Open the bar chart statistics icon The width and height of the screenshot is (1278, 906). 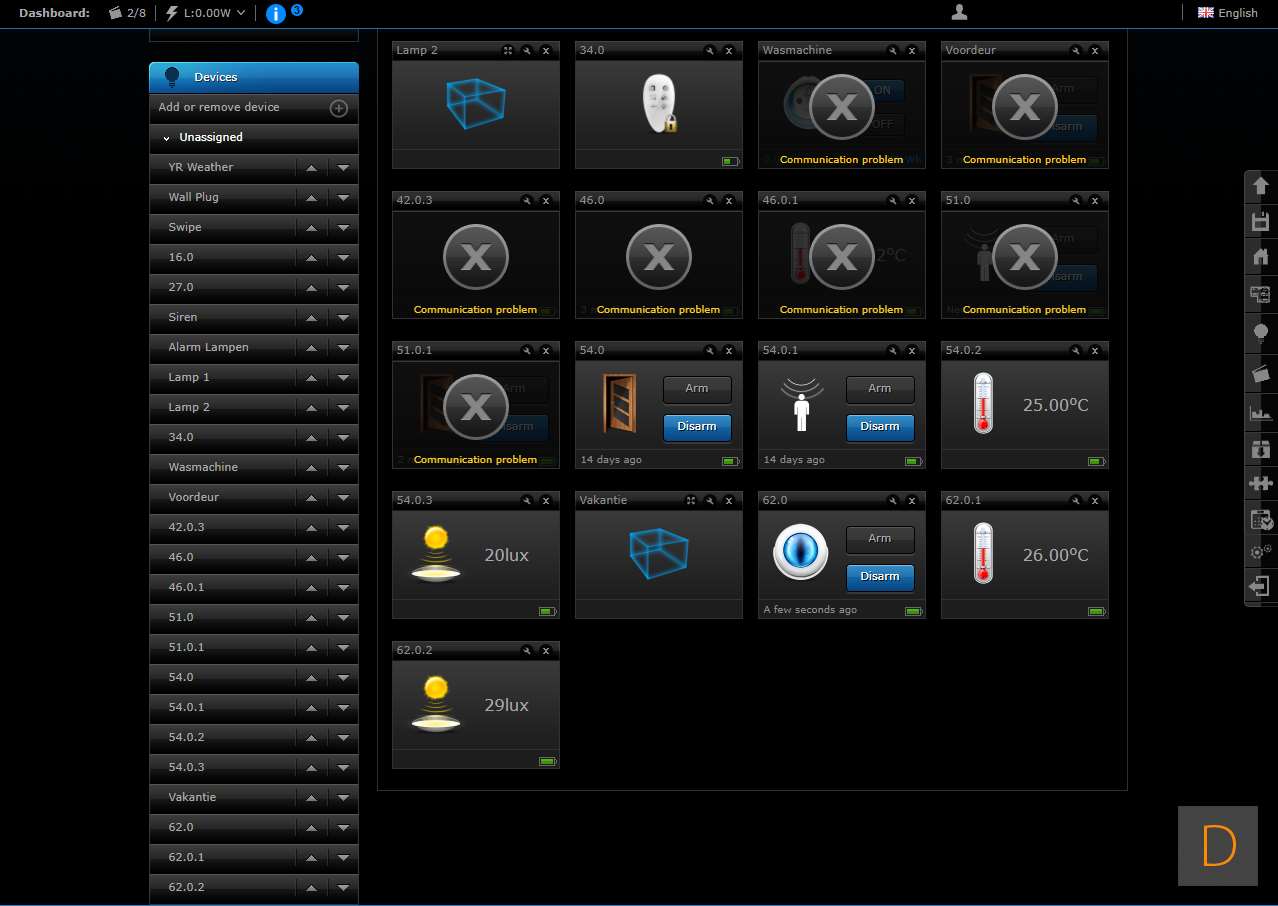click(x=1260, y=412)
